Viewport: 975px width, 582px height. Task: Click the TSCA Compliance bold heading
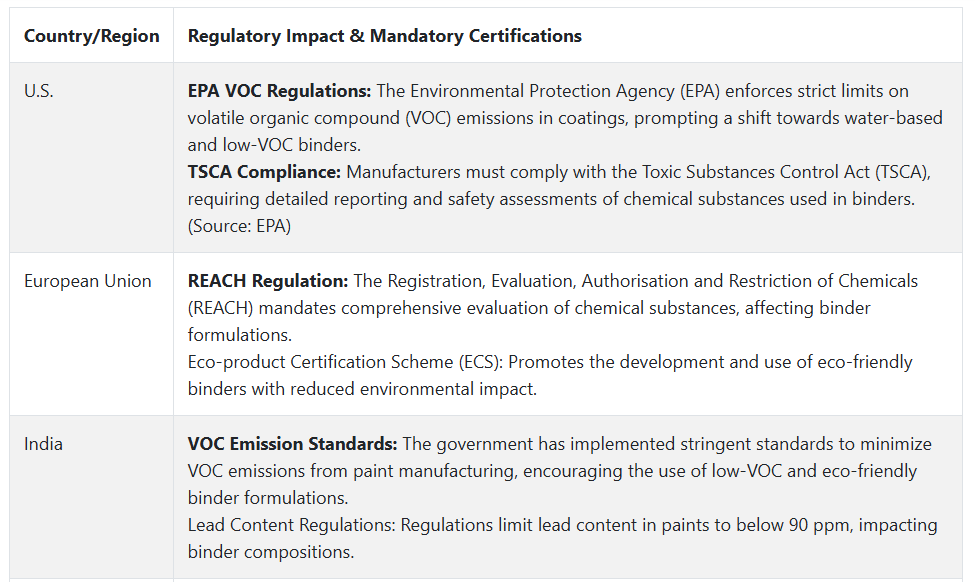264,172
